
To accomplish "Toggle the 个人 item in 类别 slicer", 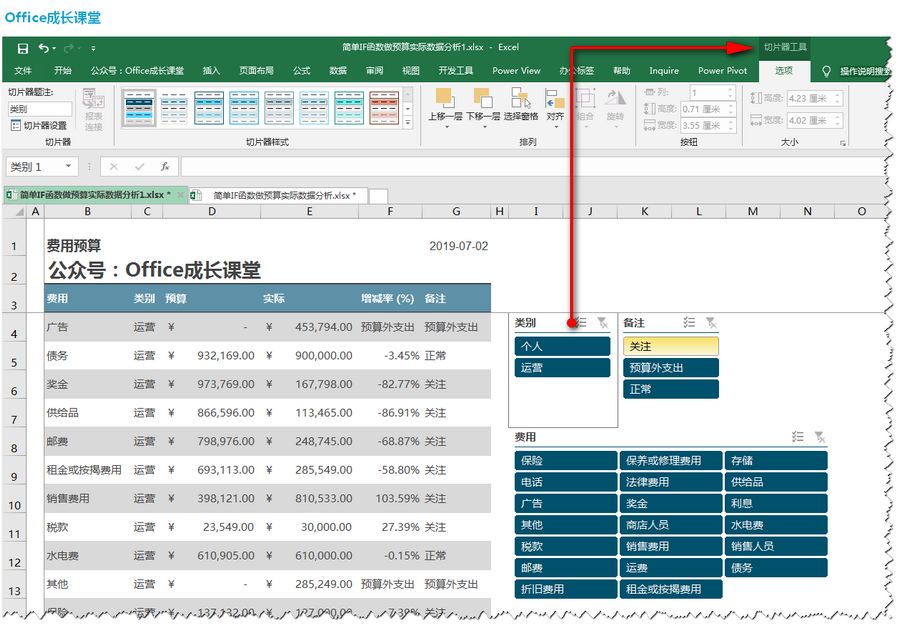I will [x=562, y=346].
